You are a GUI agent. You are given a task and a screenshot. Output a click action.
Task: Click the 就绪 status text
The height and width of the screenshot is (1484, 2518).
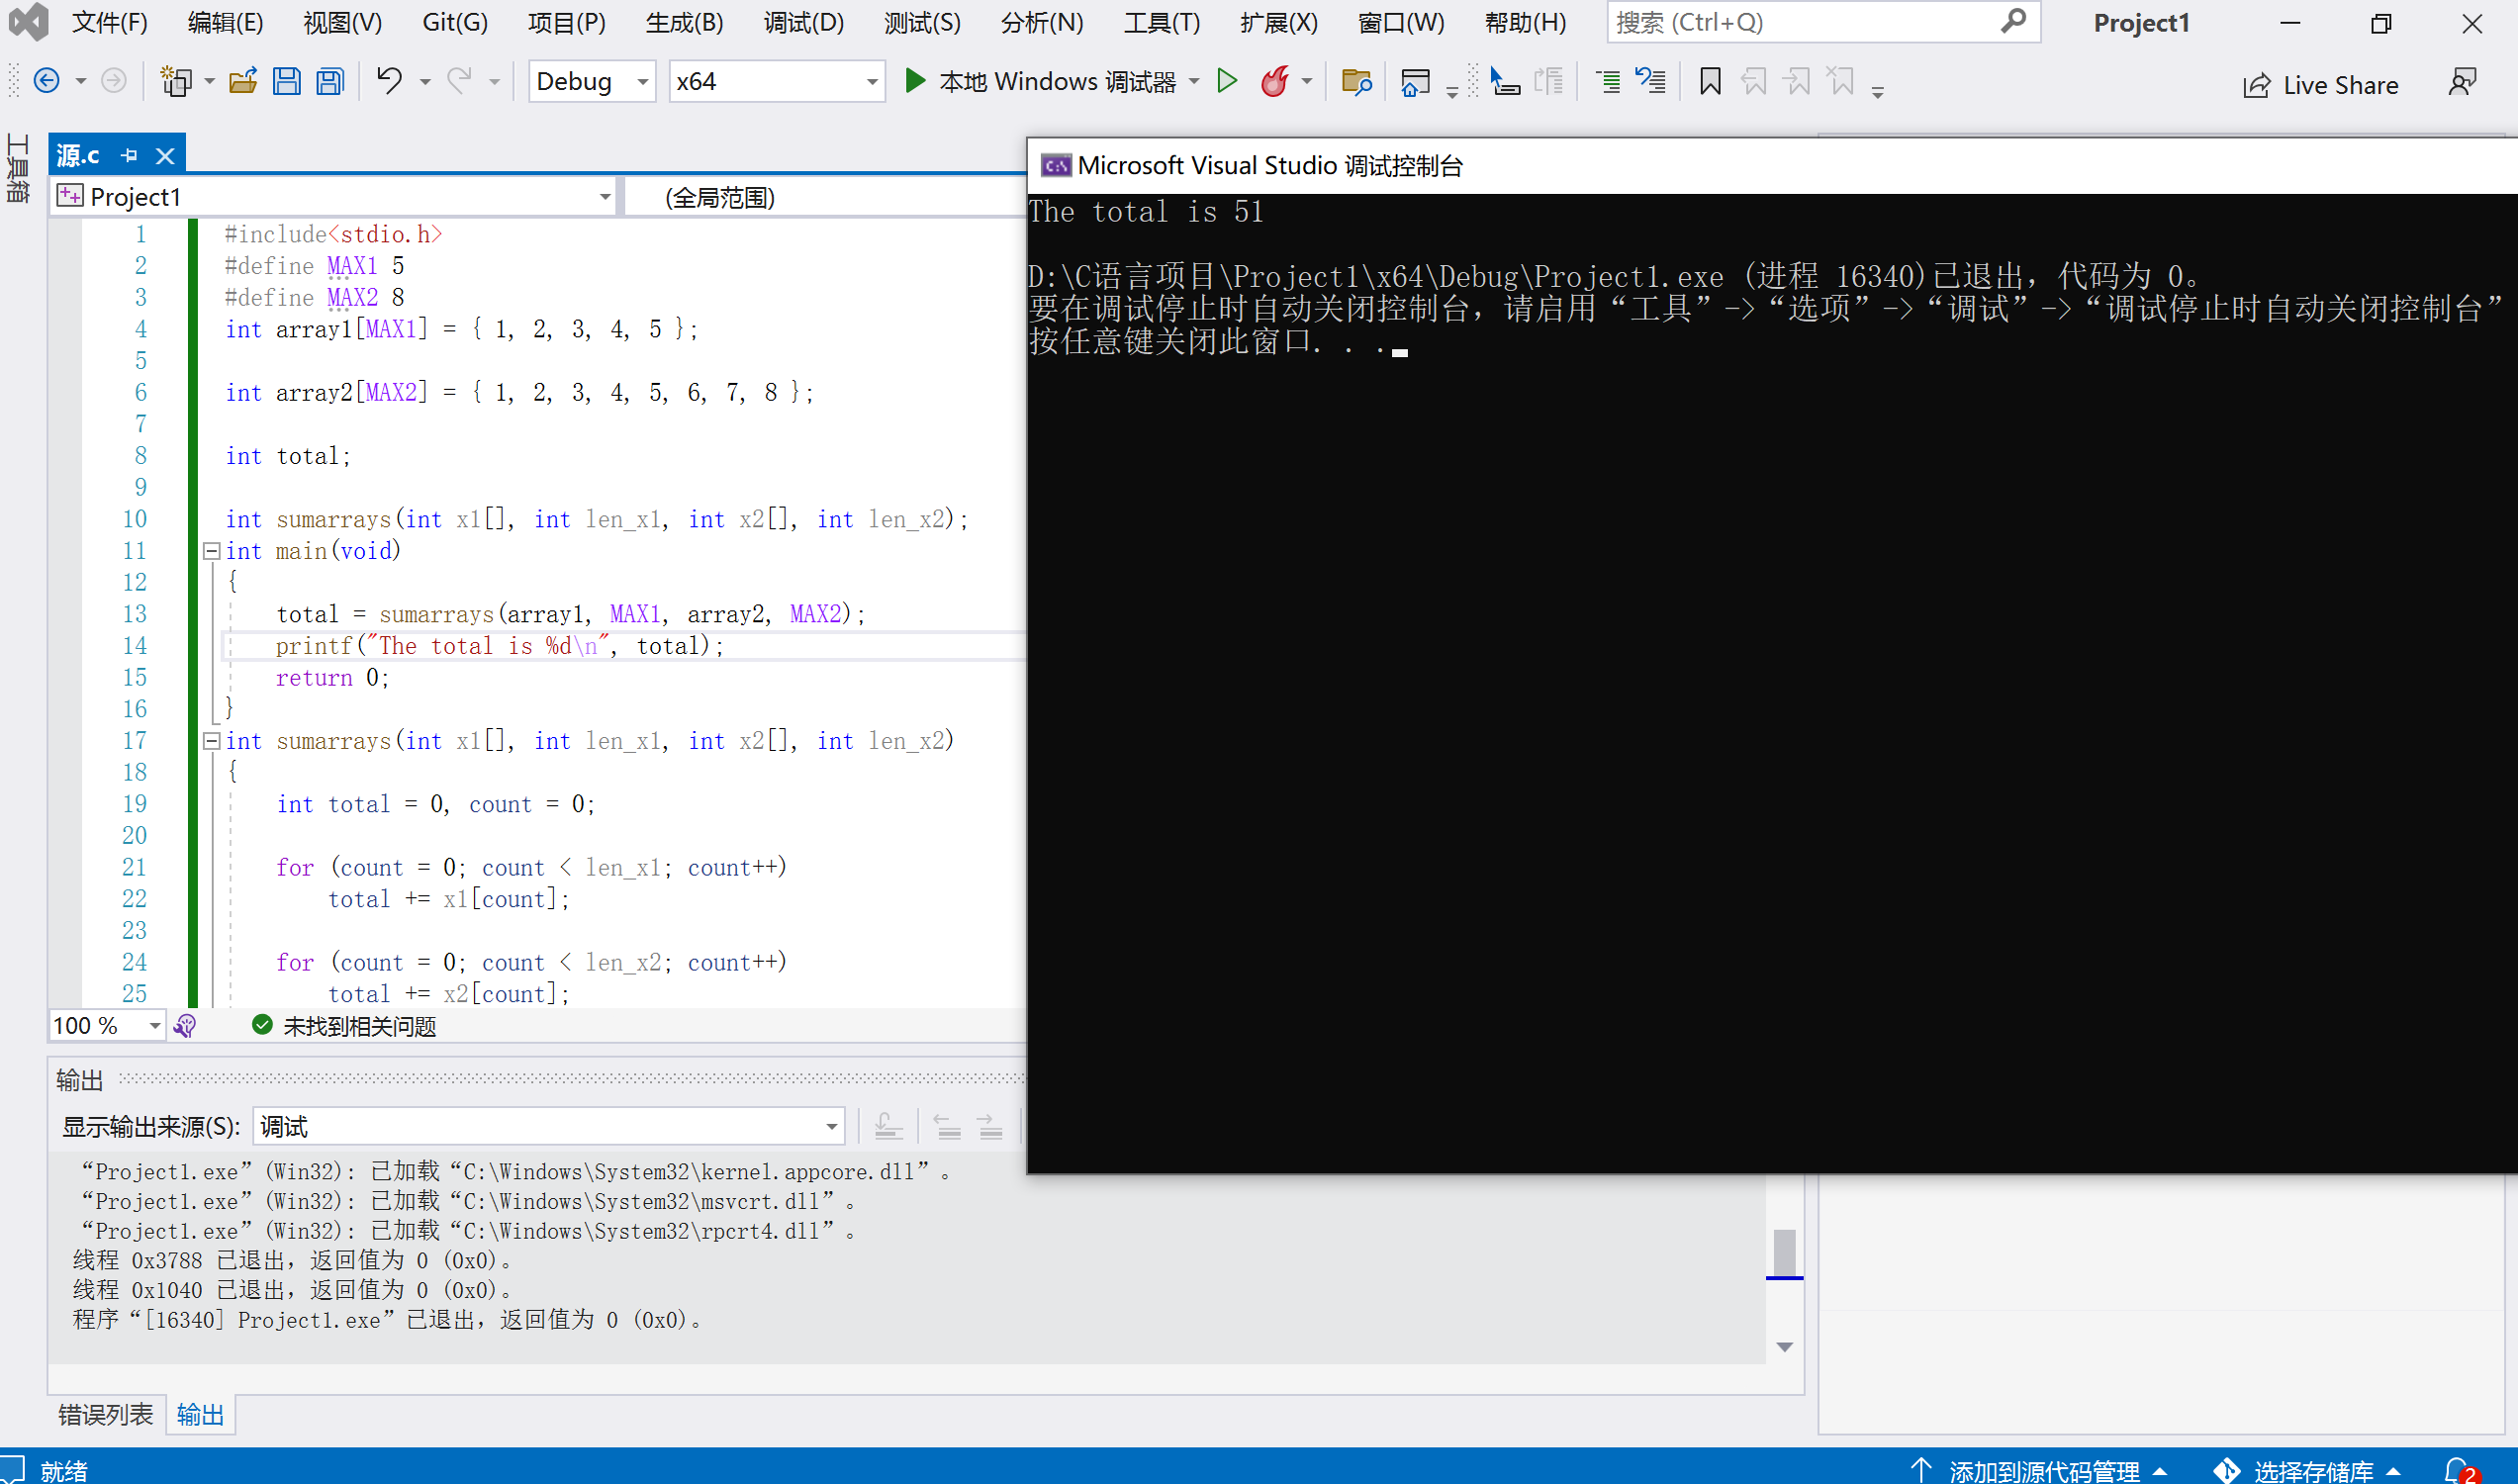click(x=64, y=1471)
